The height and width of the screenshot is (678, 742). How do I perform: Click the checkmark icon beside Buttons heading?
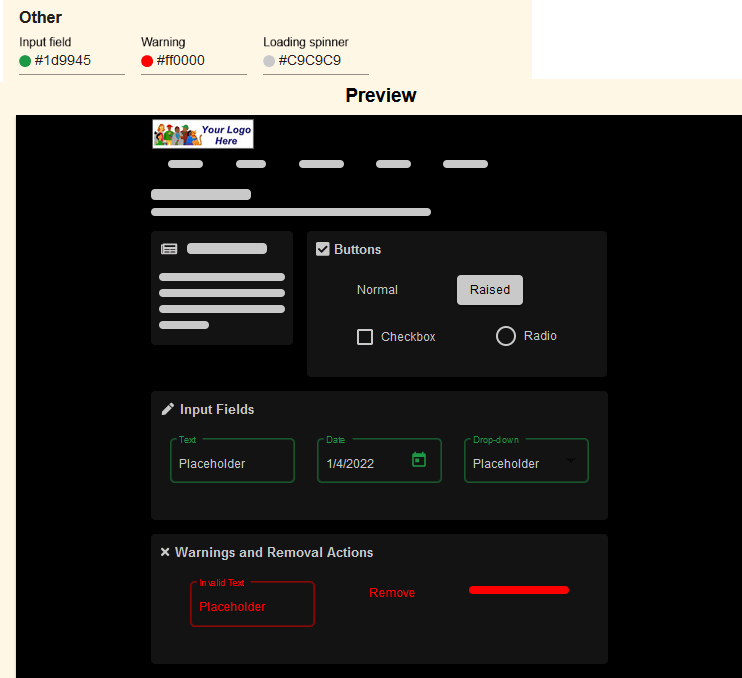(x=323, y=249)
